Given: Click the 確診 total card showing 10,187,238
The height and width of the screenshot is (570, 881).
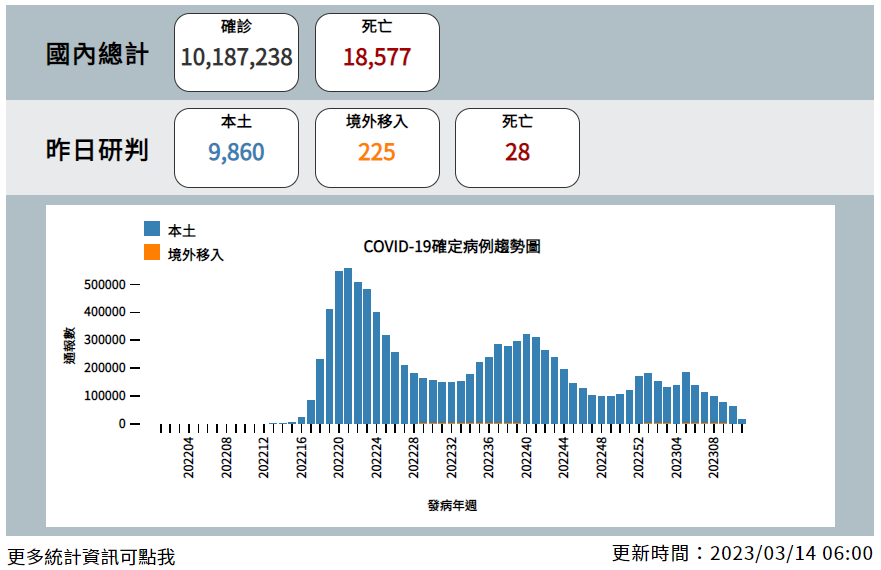Looking at the screenshot, I should (x=236, y=52).
